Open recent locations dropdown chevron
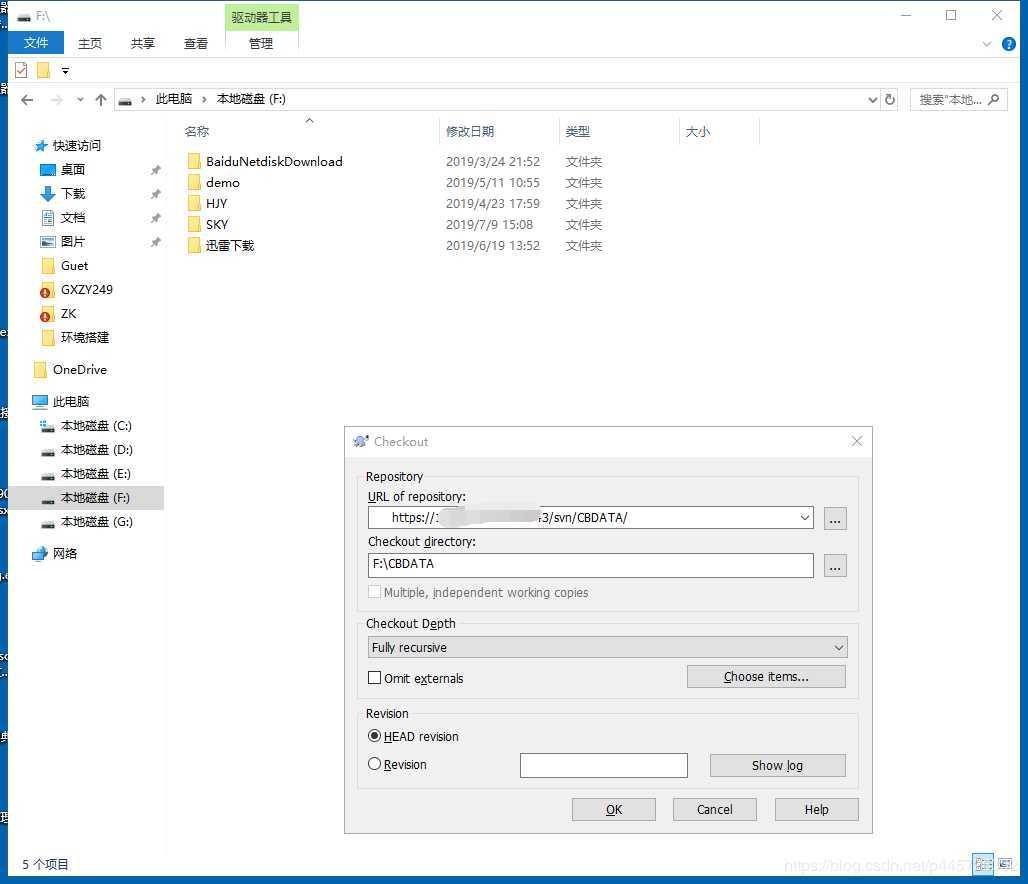This screenshot has height=884, width=1028. coord(80,100)
